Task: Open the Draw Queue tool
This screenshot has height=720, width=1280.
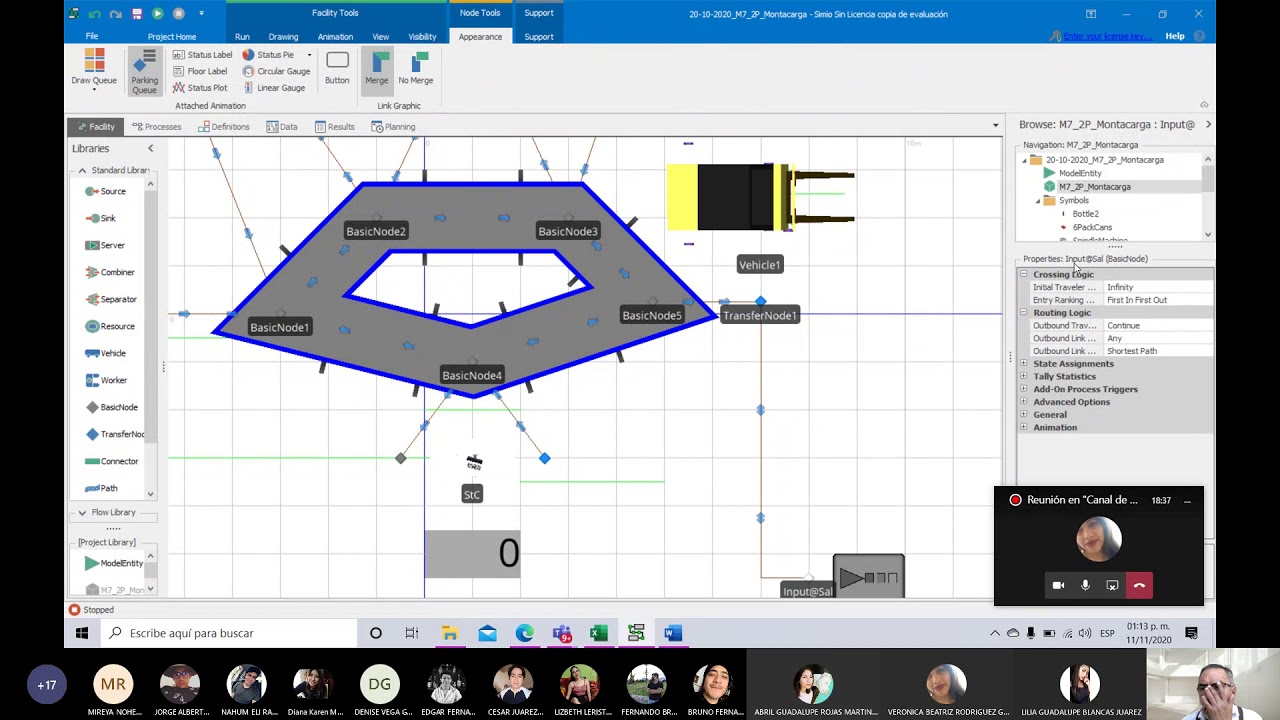Action: click(x=94, y=70)
